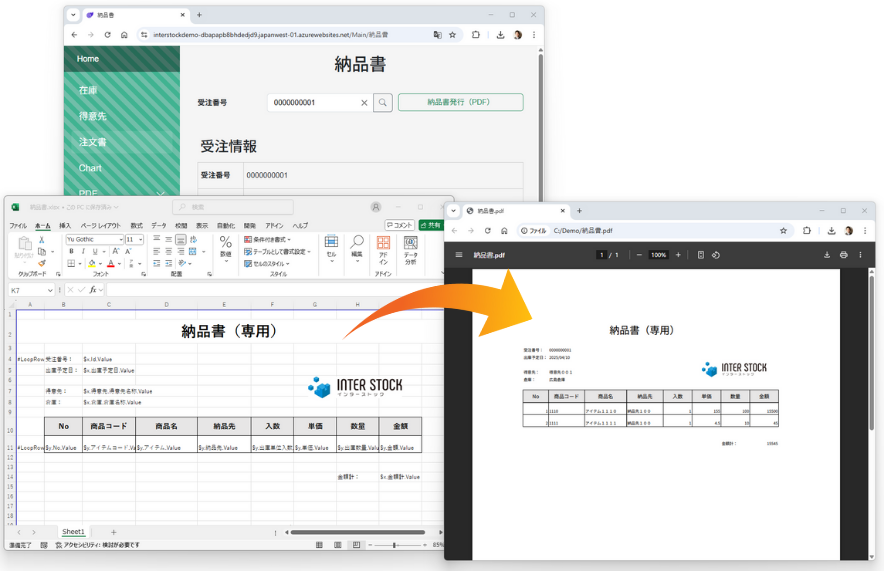The width and height of the screenshot is (885, 572).
Task: Select 得意先 in the green sidebar menu
Action: (x=94, y=116)
